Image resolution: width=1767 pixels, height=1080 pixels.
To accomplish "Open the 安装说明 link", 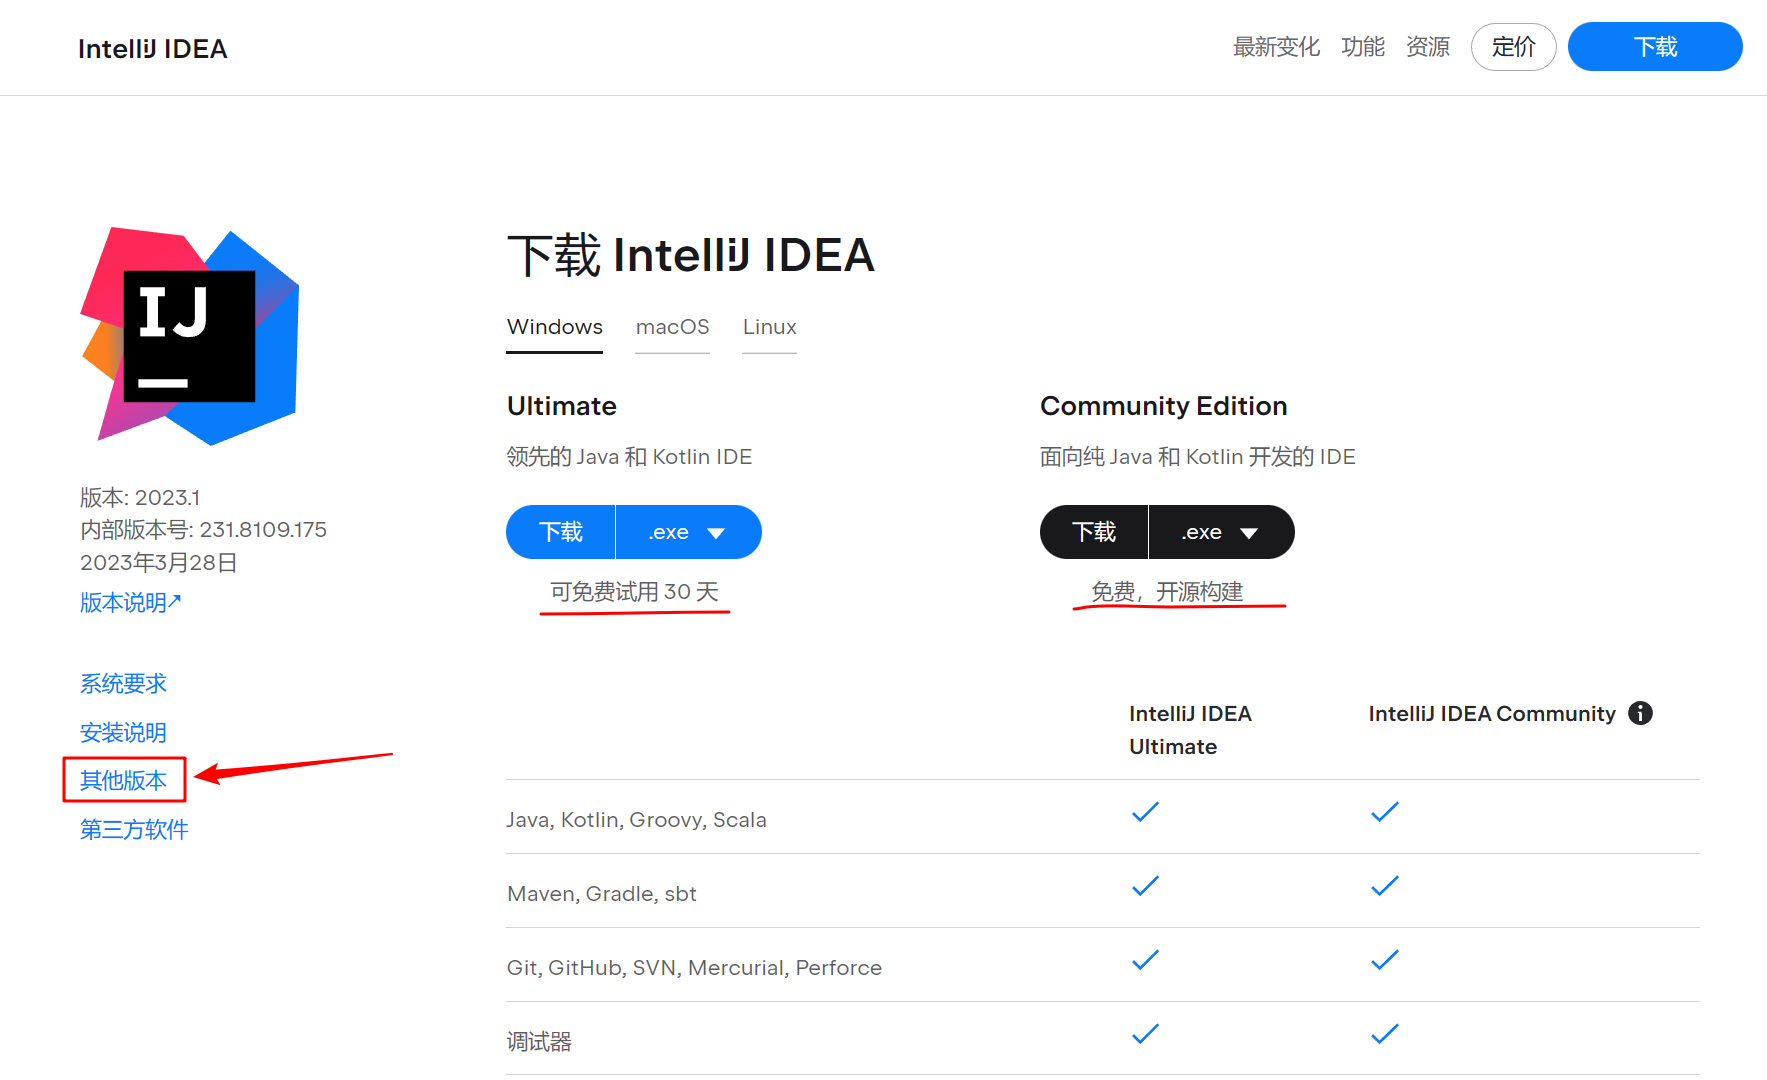I will coord(123,733).
